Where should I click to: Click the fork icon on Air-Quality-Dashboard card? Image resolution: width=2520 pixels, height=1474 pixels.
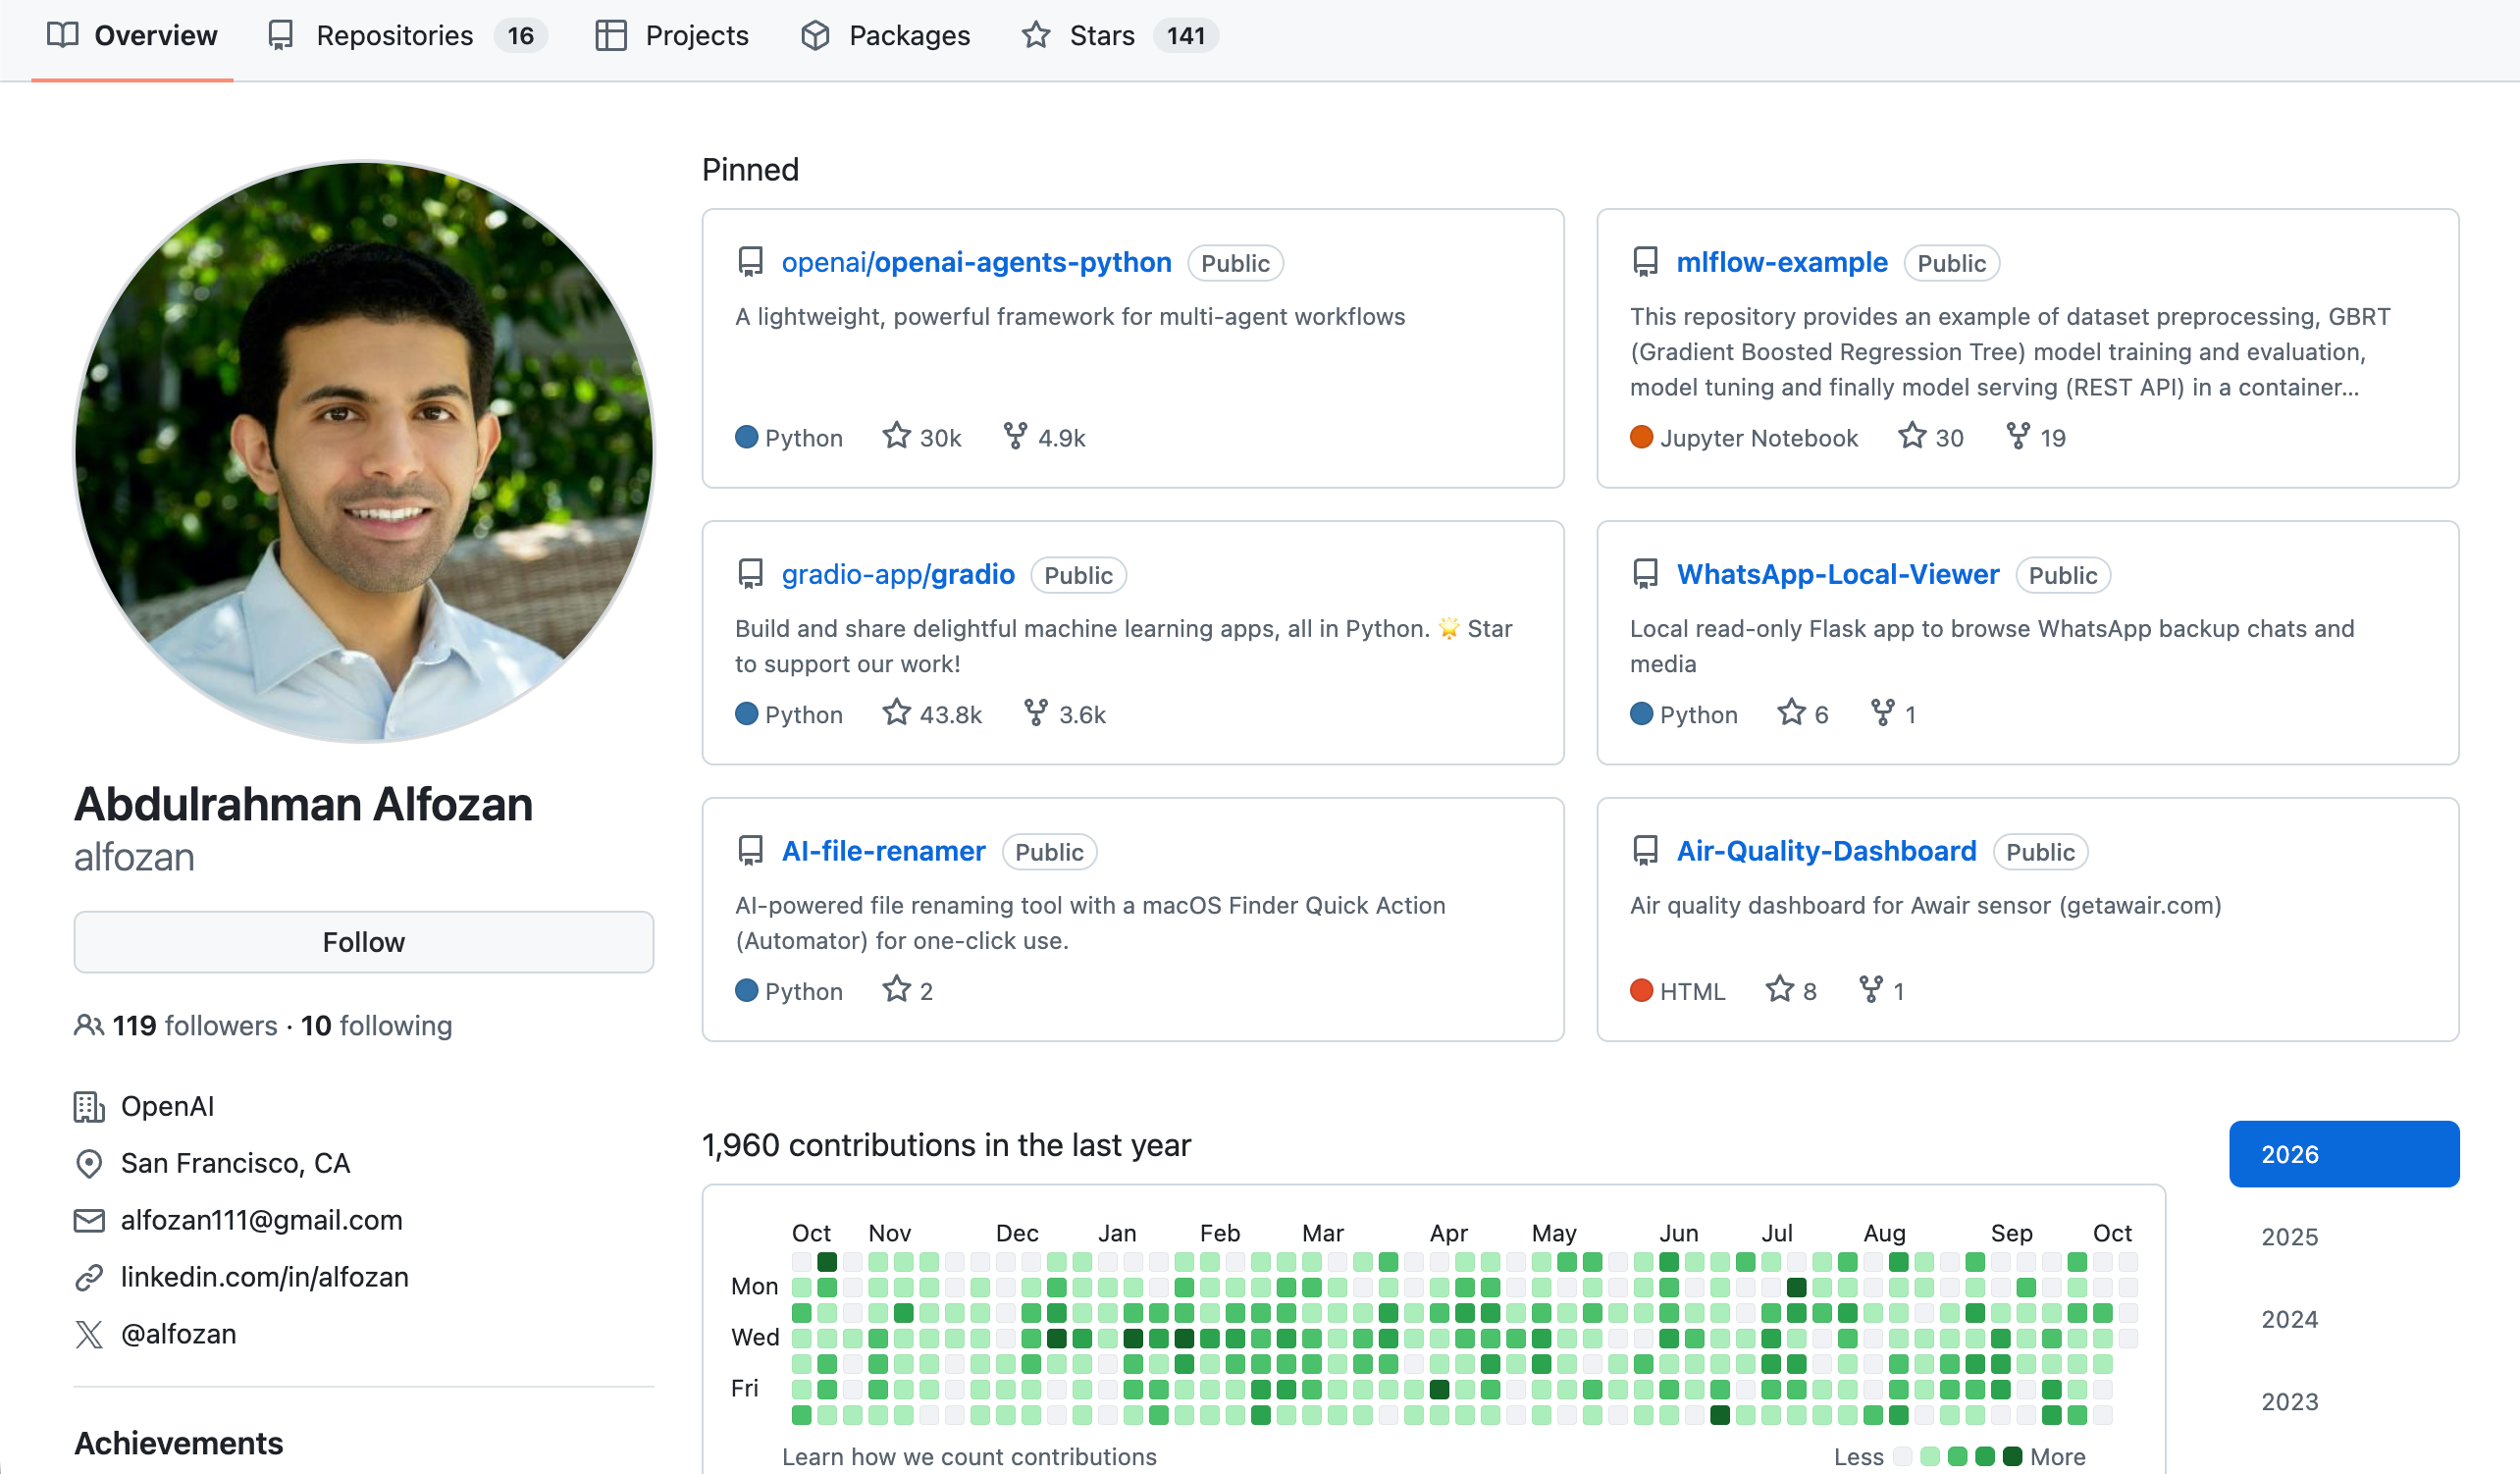1871,990
